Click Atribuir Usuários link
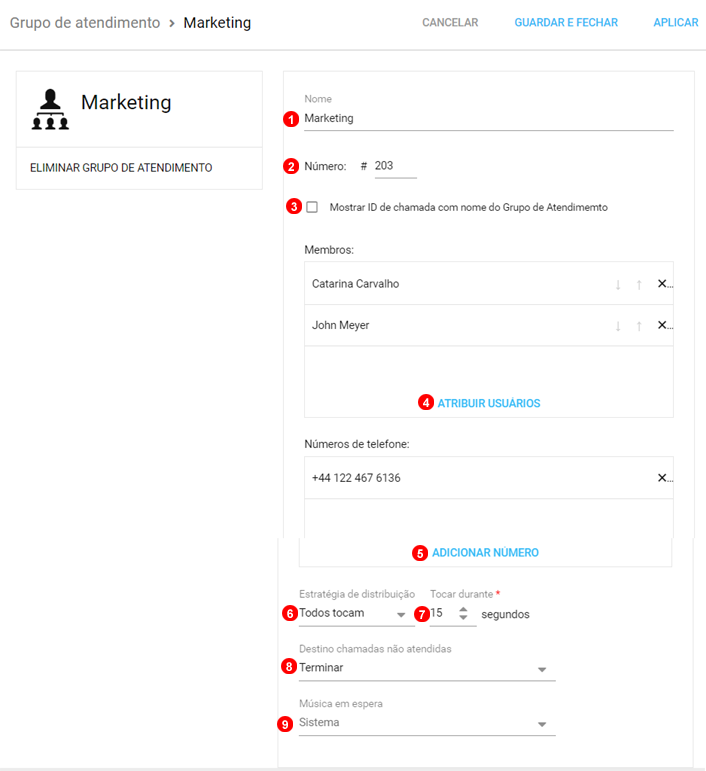The width and height of the screenshot is (706, 771). coord(488,403)
